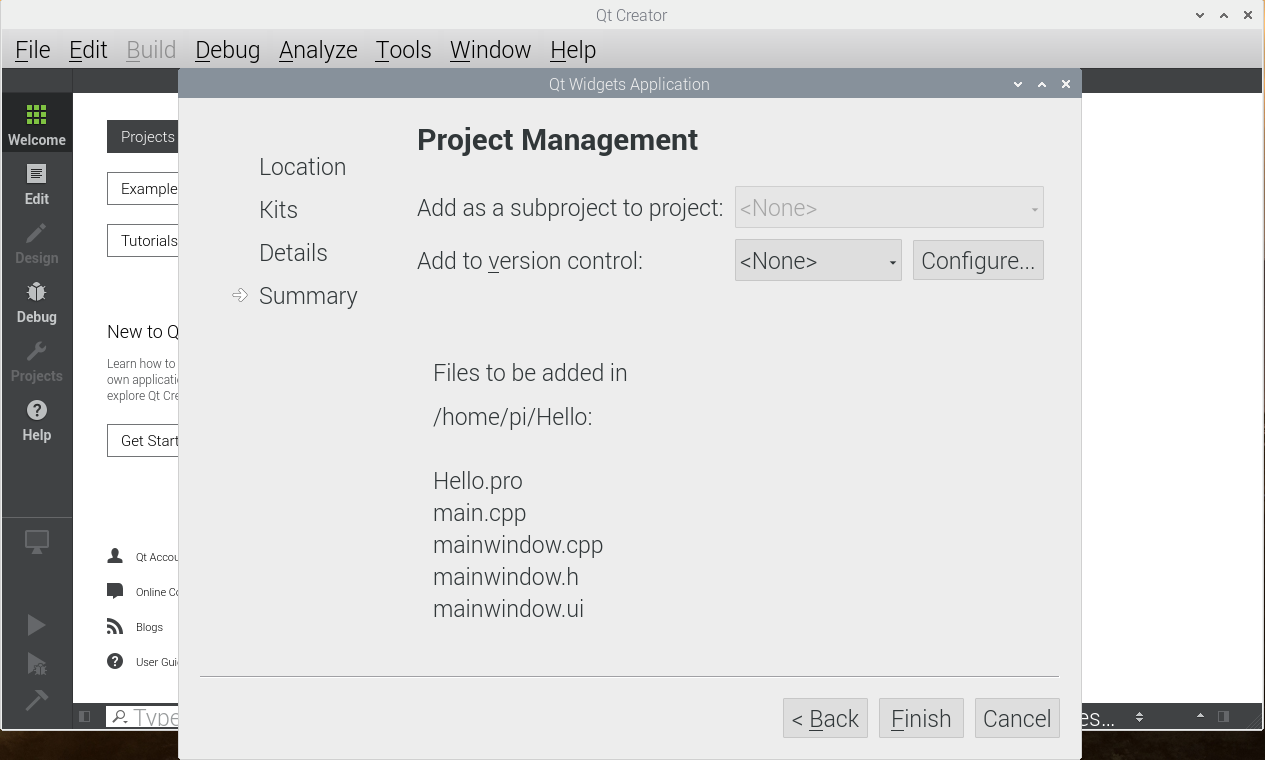This screenshot has width=1265, height=760.
Task: Open the version control dropdown
Action: tap(817, 261)
